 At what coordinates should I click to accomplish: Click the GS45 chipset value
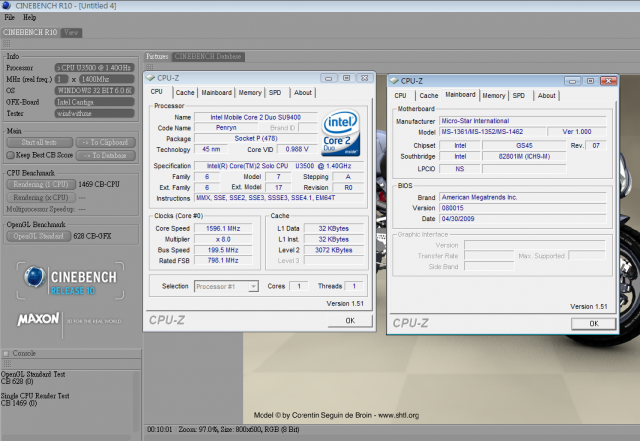(524, 146)
